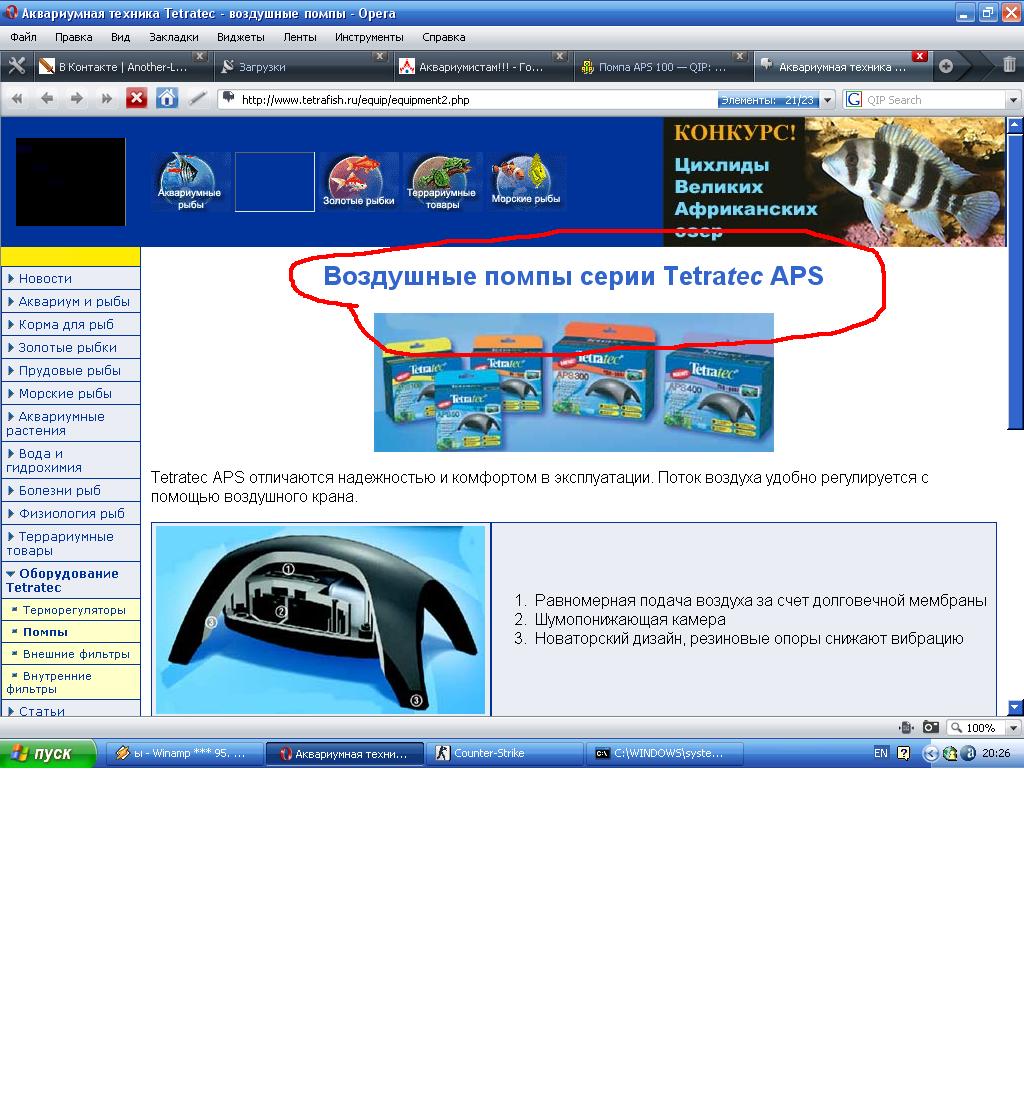Click the new tab plus button

946,67
